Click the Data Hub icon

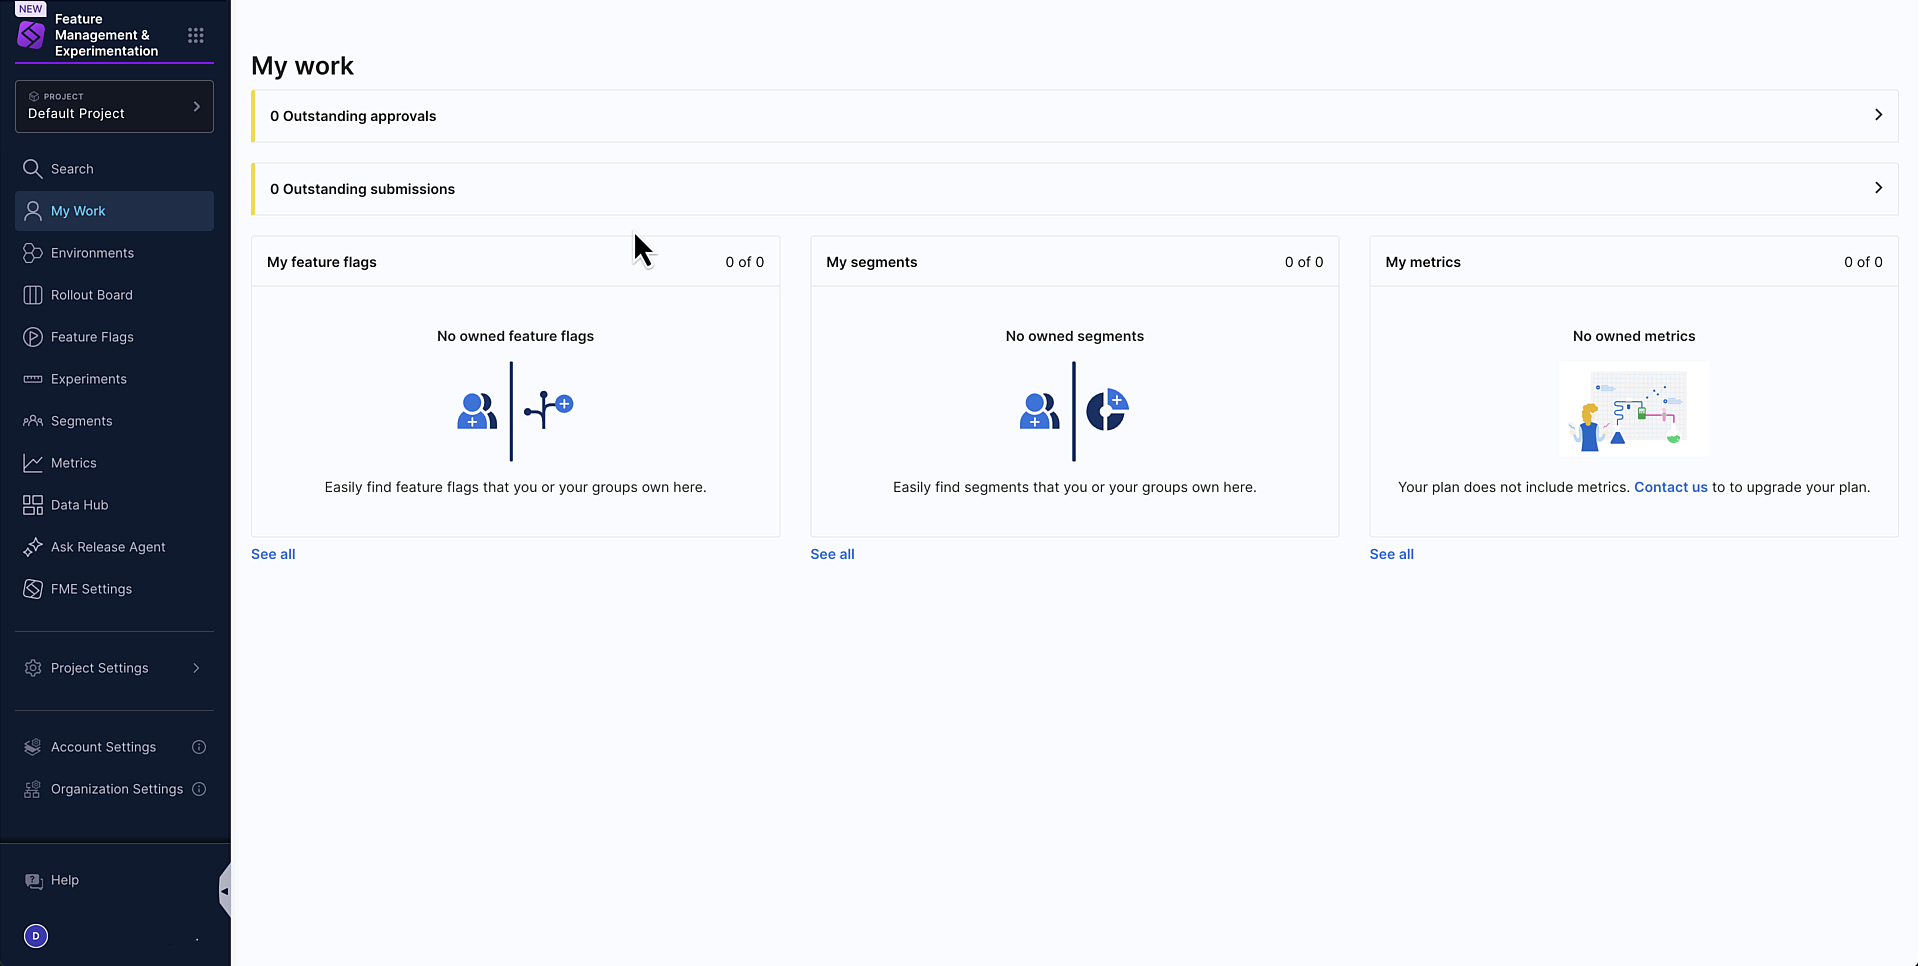(33, 505)
